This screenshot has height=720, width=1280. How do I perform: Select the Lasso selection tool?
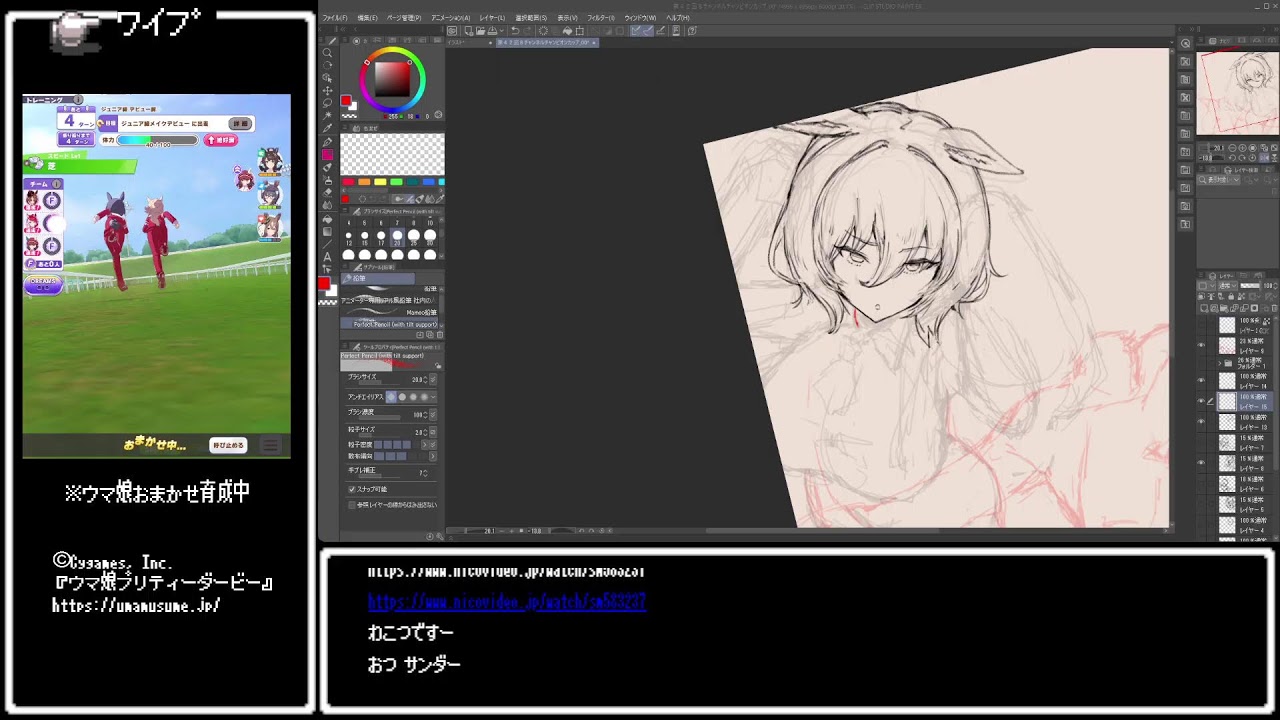pos(327,103)
